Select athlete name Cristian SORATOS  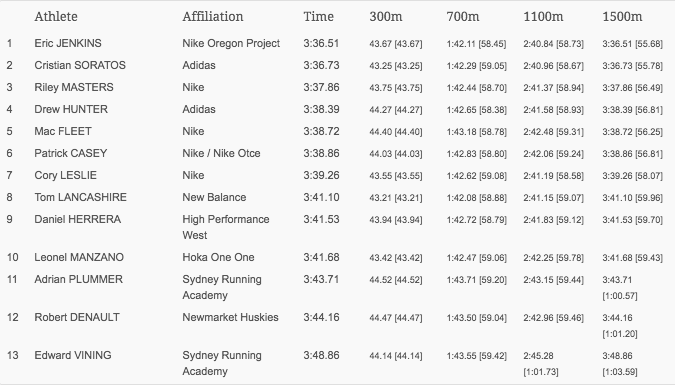(x=80, y=65)
